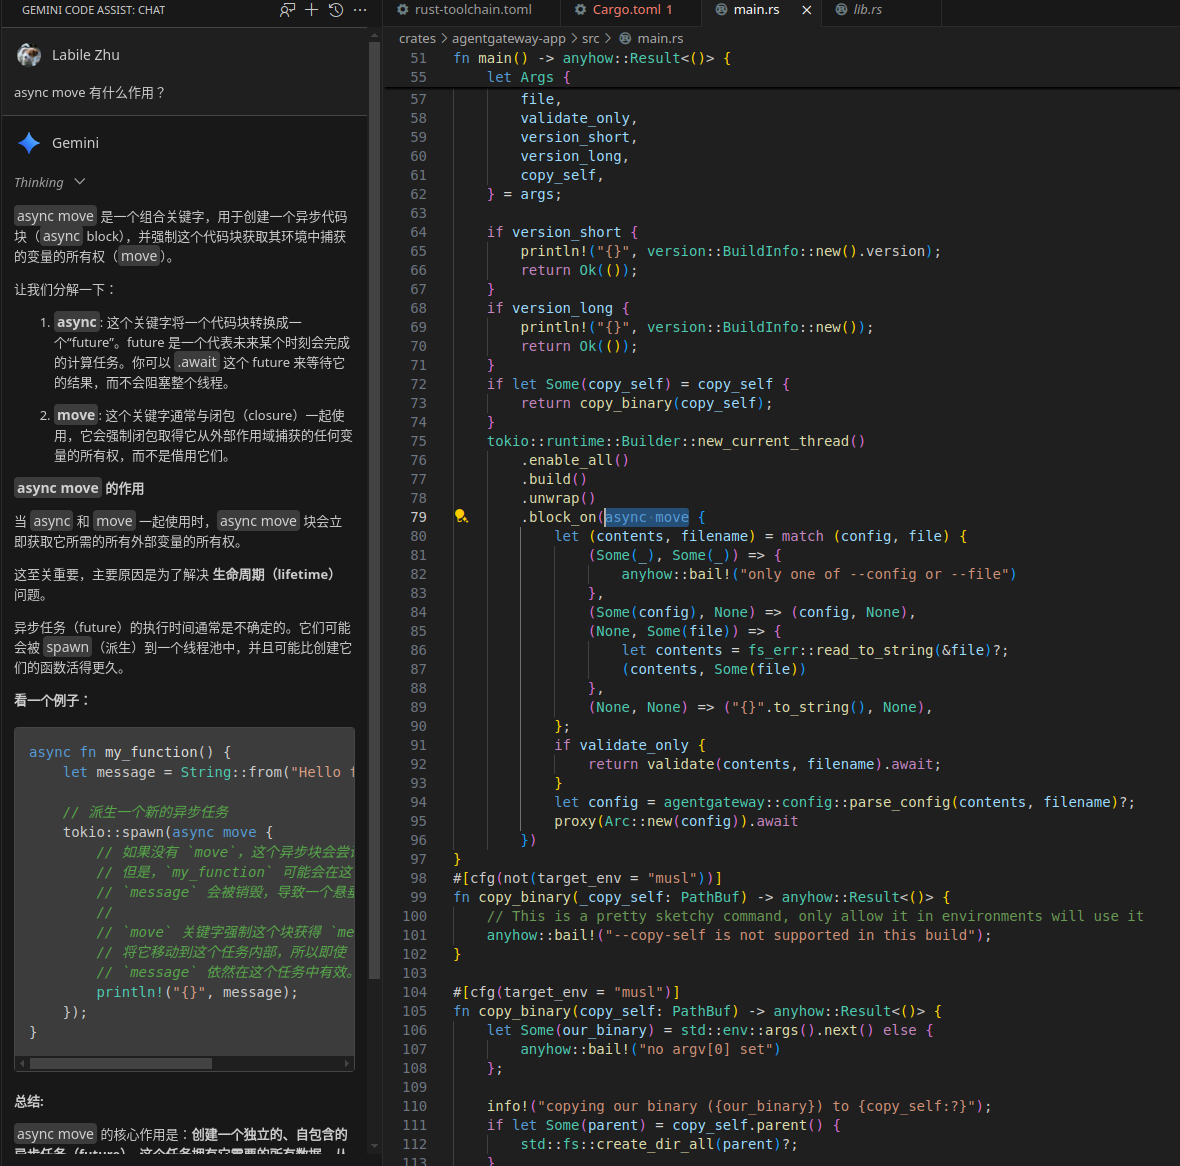This screenshot has height=1166, width=1180.
Task: Click 'agentgateway-app' breadcrumb segment
Action: (x=508, y=38)
